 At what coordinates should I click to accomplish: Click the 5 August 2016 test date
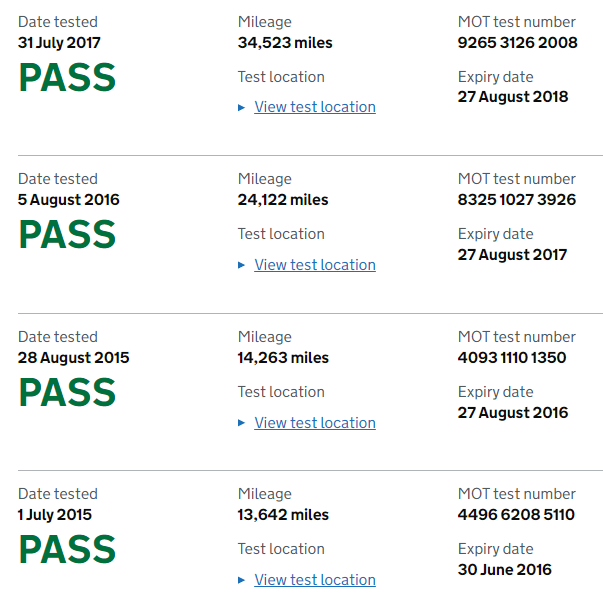point(69,200)
